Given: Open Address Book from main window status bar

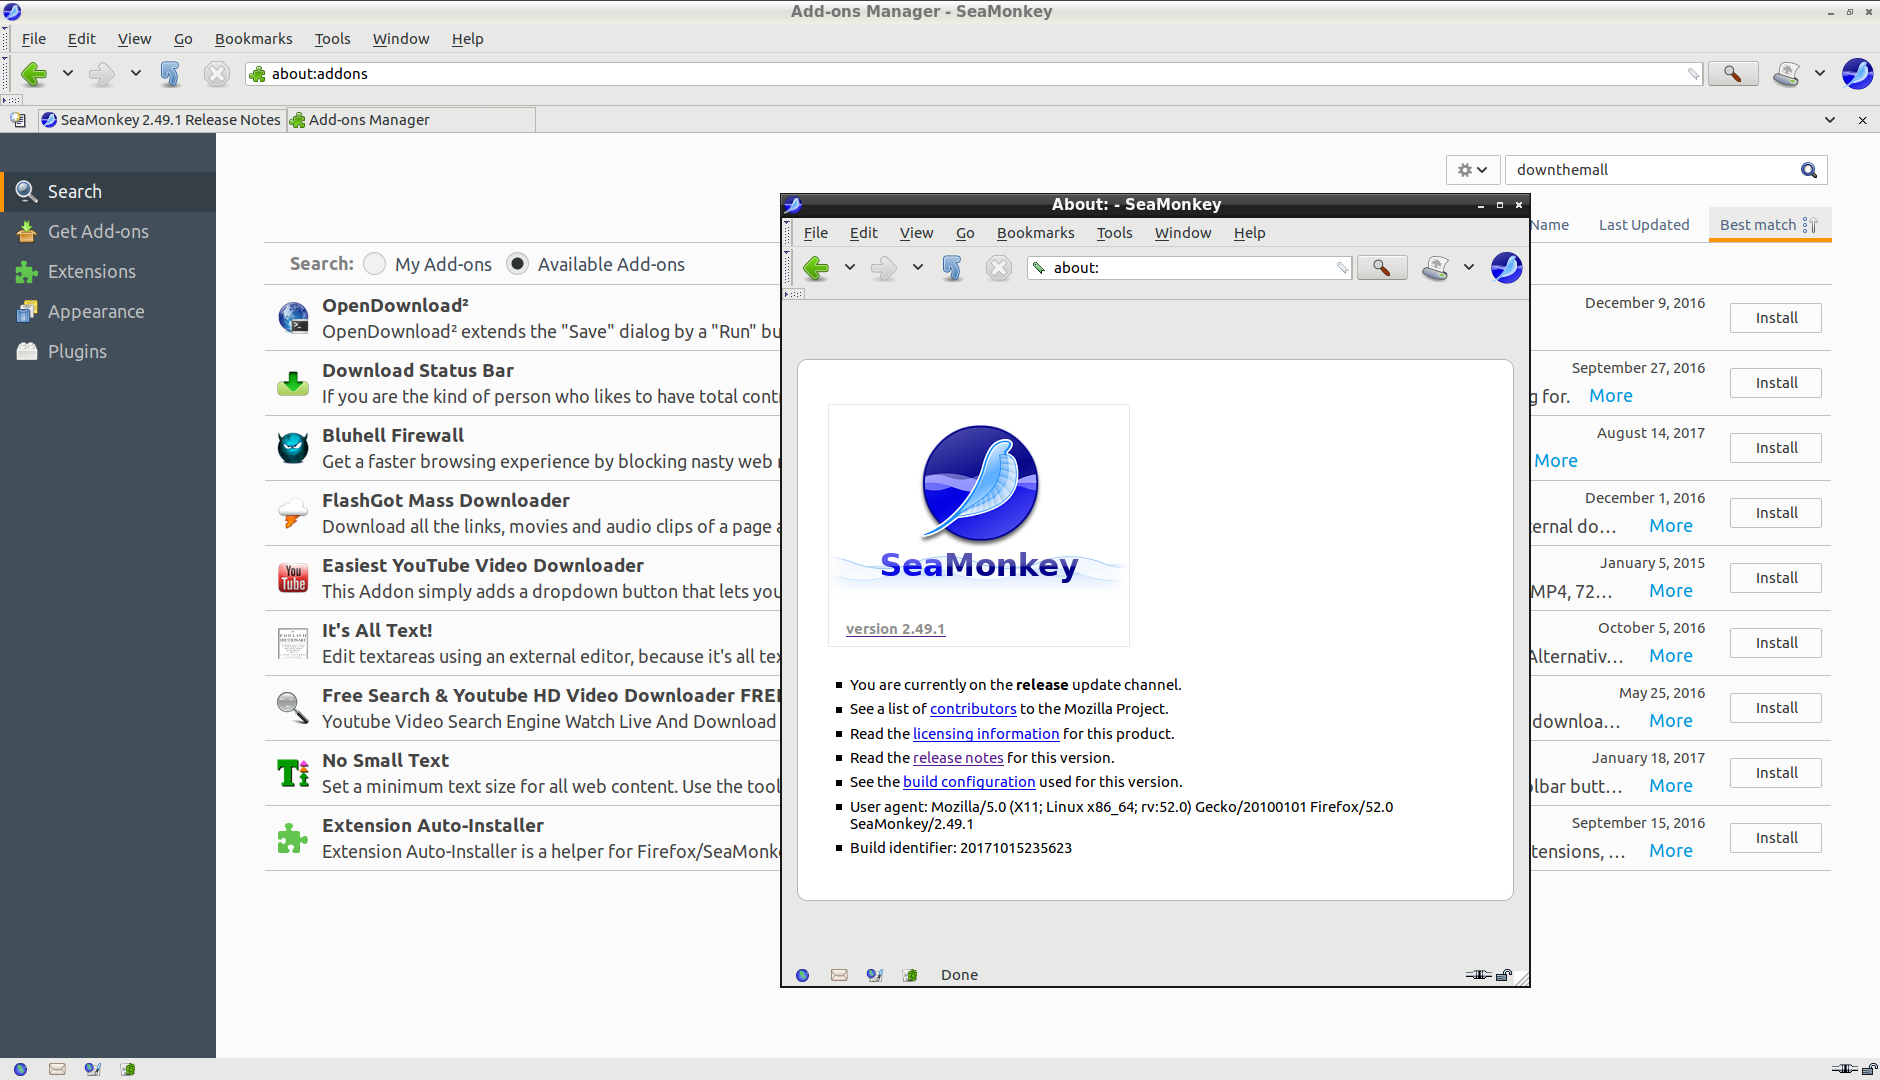Looking at the screenshot, I should tap(128, 1069).
